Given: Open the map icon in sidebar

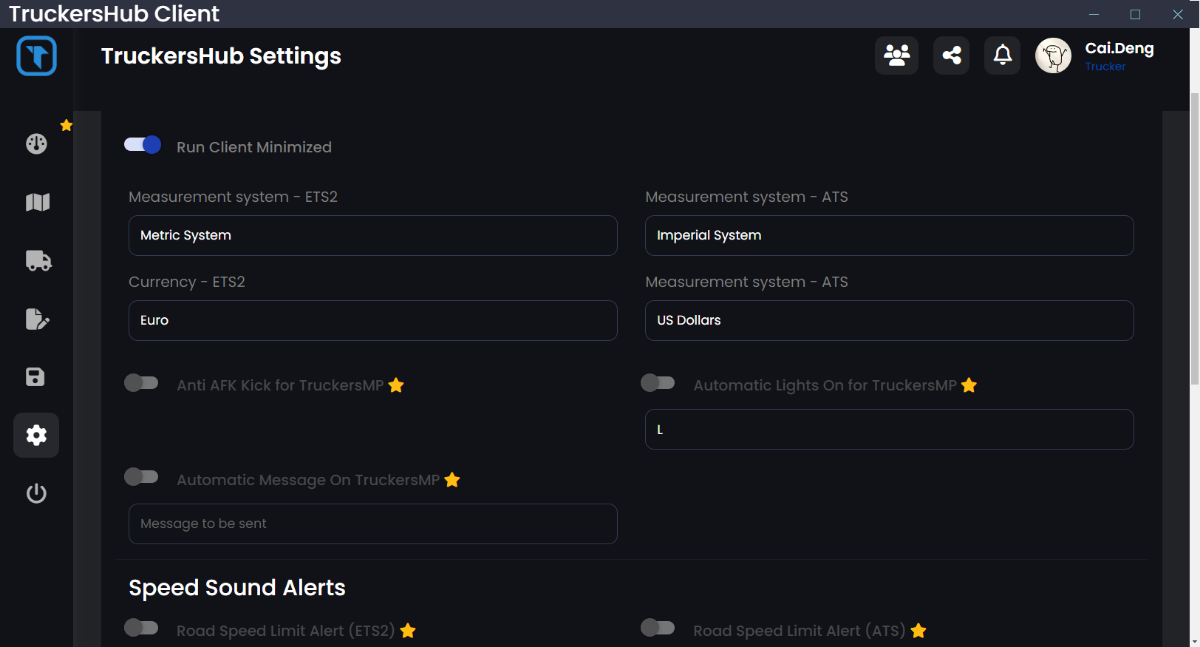Looking at the screenshot, I should click(x=37, y=203).
